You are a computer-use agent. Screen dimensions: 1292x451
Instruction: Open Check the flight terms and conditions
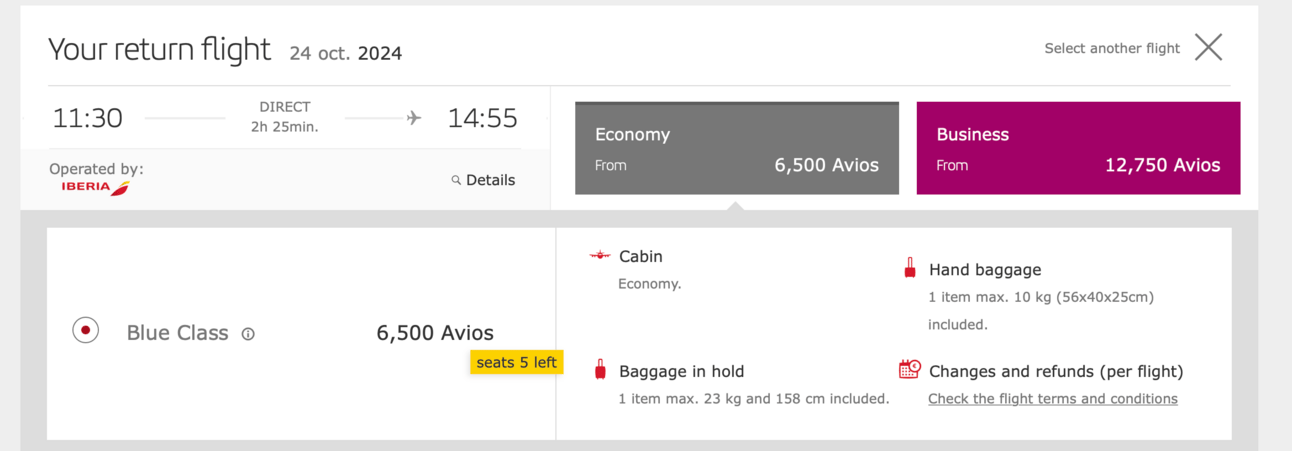point(1053,398)
